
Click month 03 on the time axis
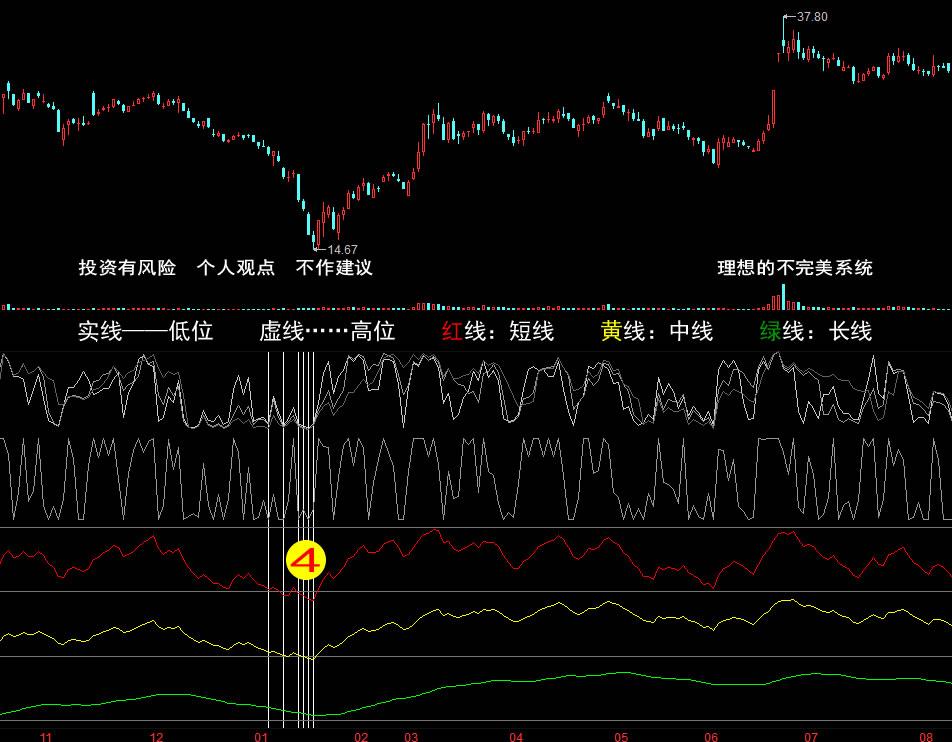coord(411,737)
